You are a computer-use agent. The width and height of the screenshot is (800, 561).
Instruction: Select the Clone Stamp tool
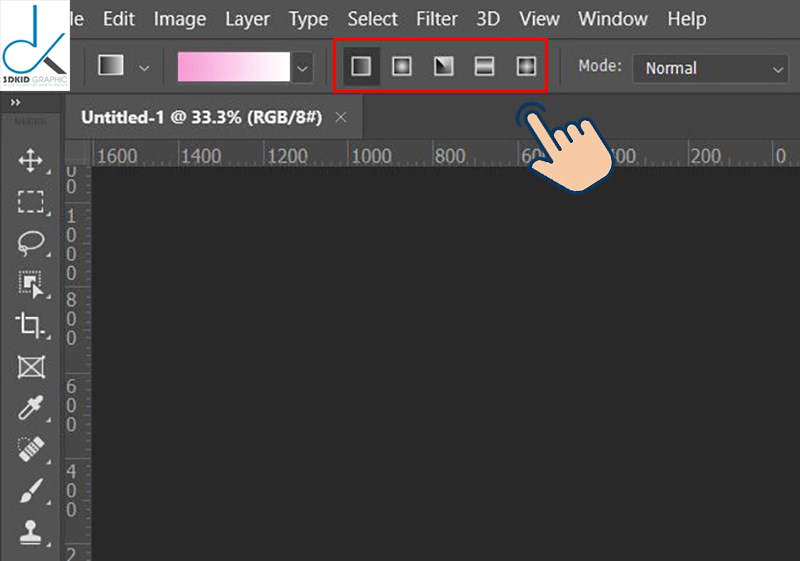(31, 532)
